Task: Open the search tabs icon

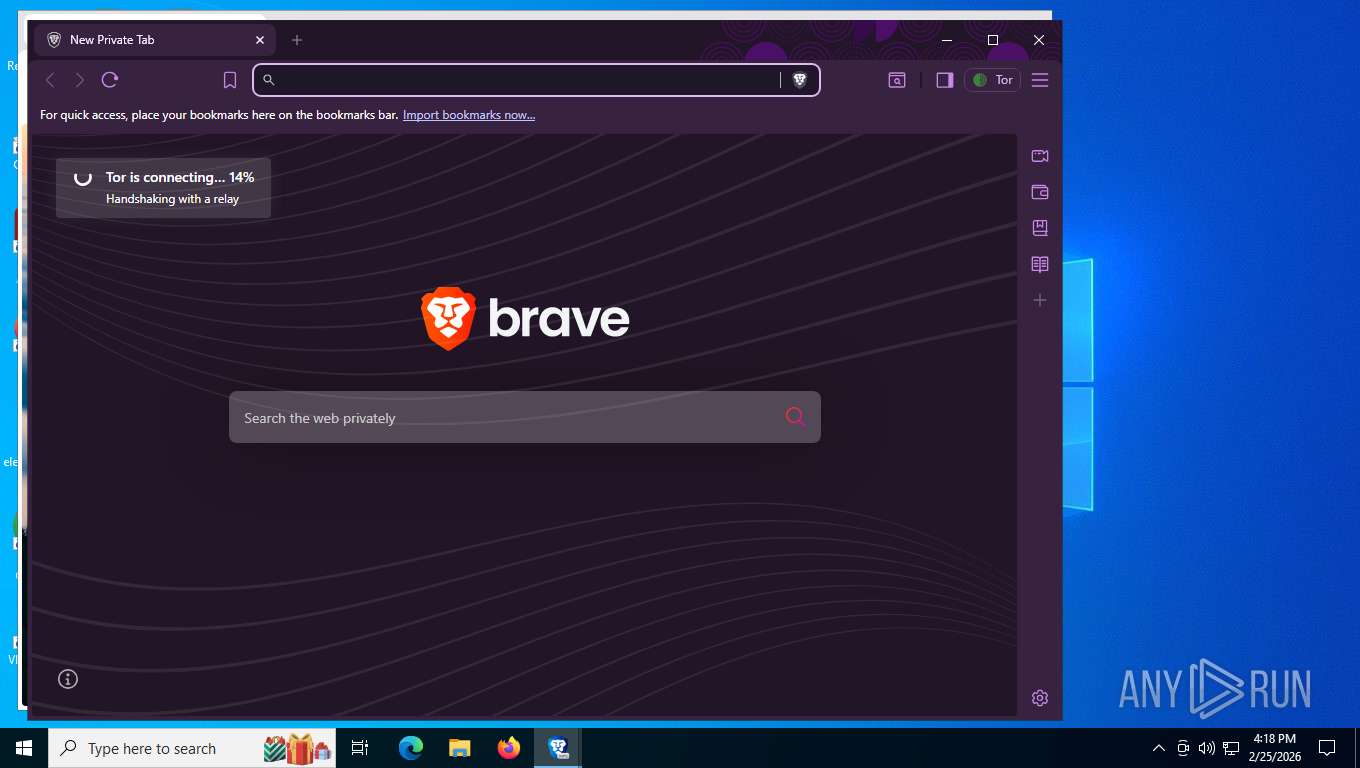Action: (x=897, y=80)
